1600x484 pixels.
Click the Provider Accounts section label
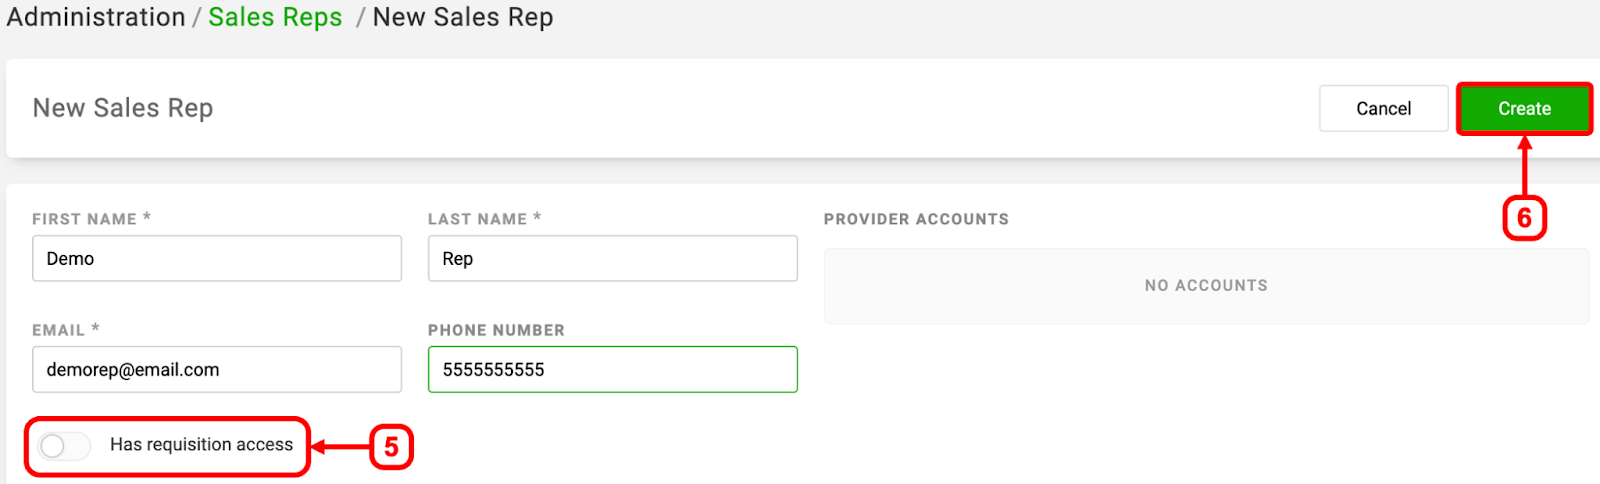tap(916, 219)
